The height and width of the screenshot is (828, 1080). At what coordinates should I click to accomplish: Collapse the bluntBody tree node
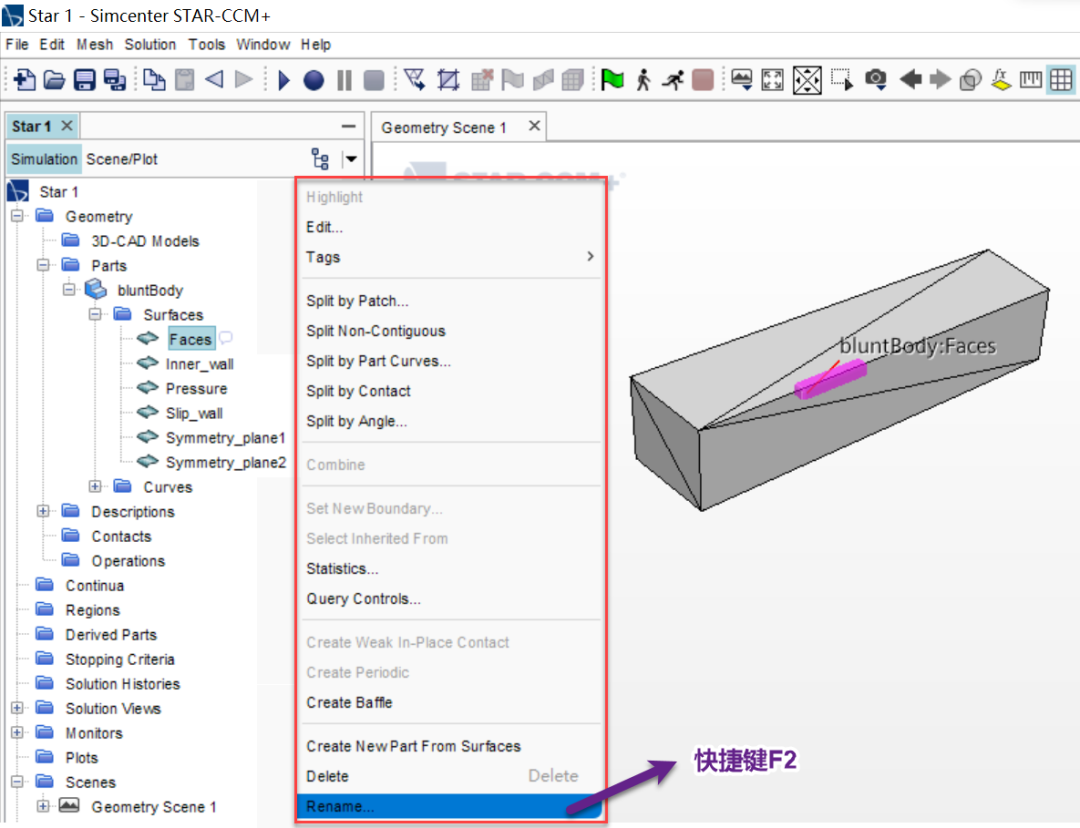69,290
